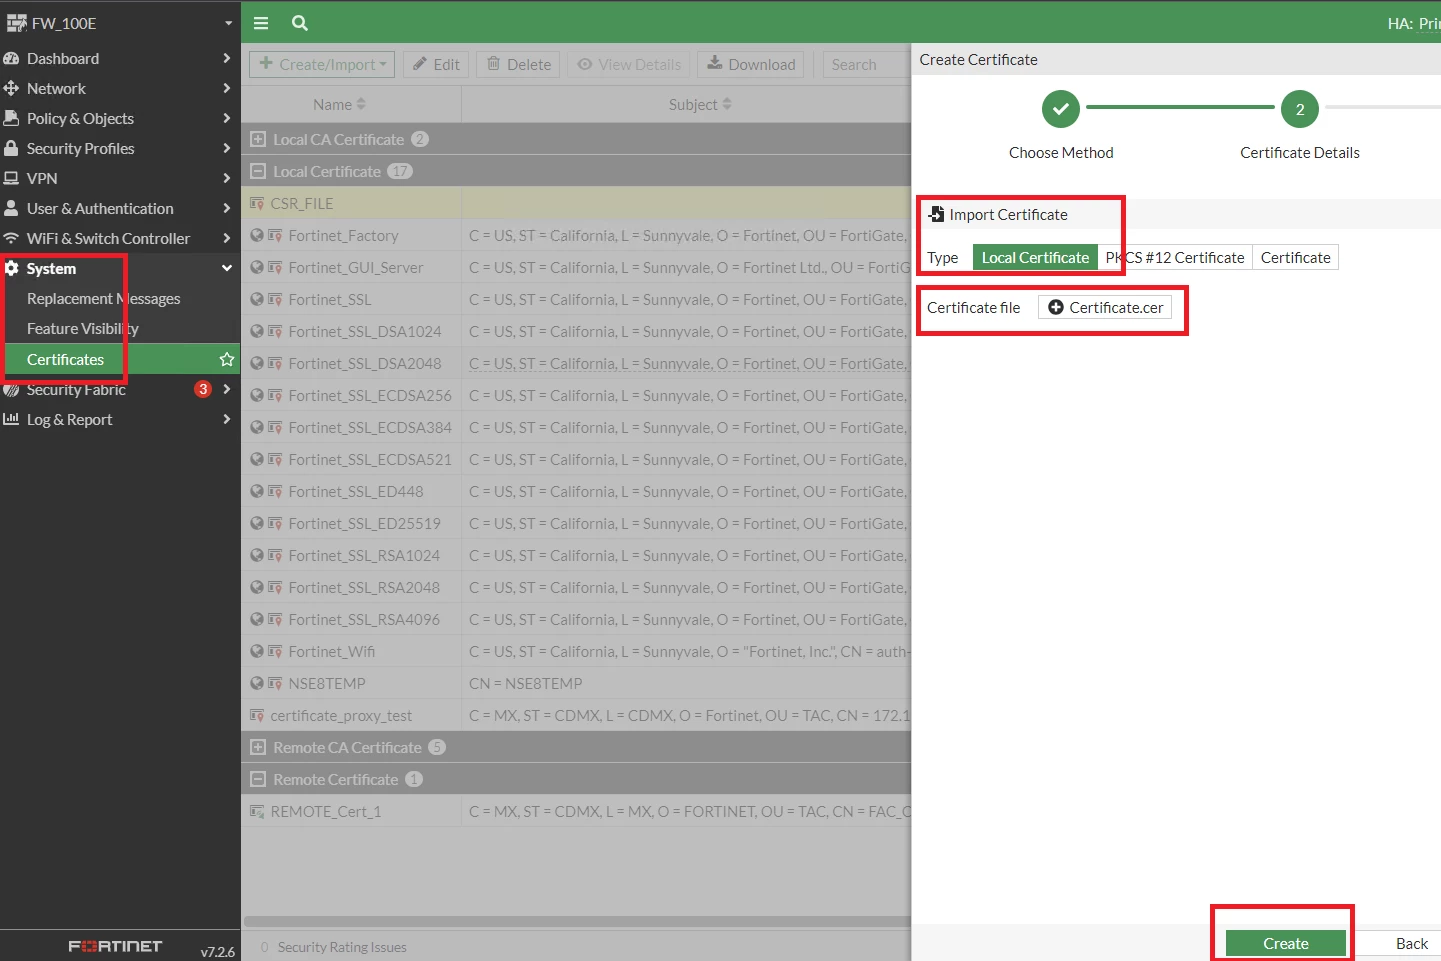Collapse the Remote Certificate group

point(258,779)
